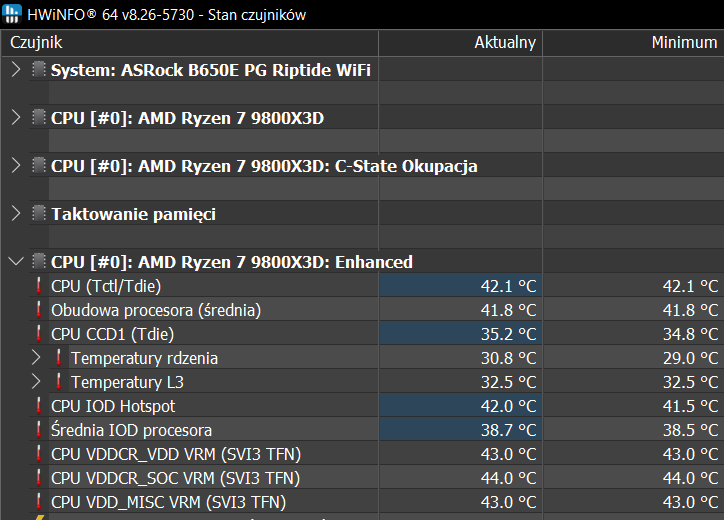Click current value 43.0 °C of CPU VDDCR_VDD VRM
Screen dimensions: 724x520
(x=508, y=454)
